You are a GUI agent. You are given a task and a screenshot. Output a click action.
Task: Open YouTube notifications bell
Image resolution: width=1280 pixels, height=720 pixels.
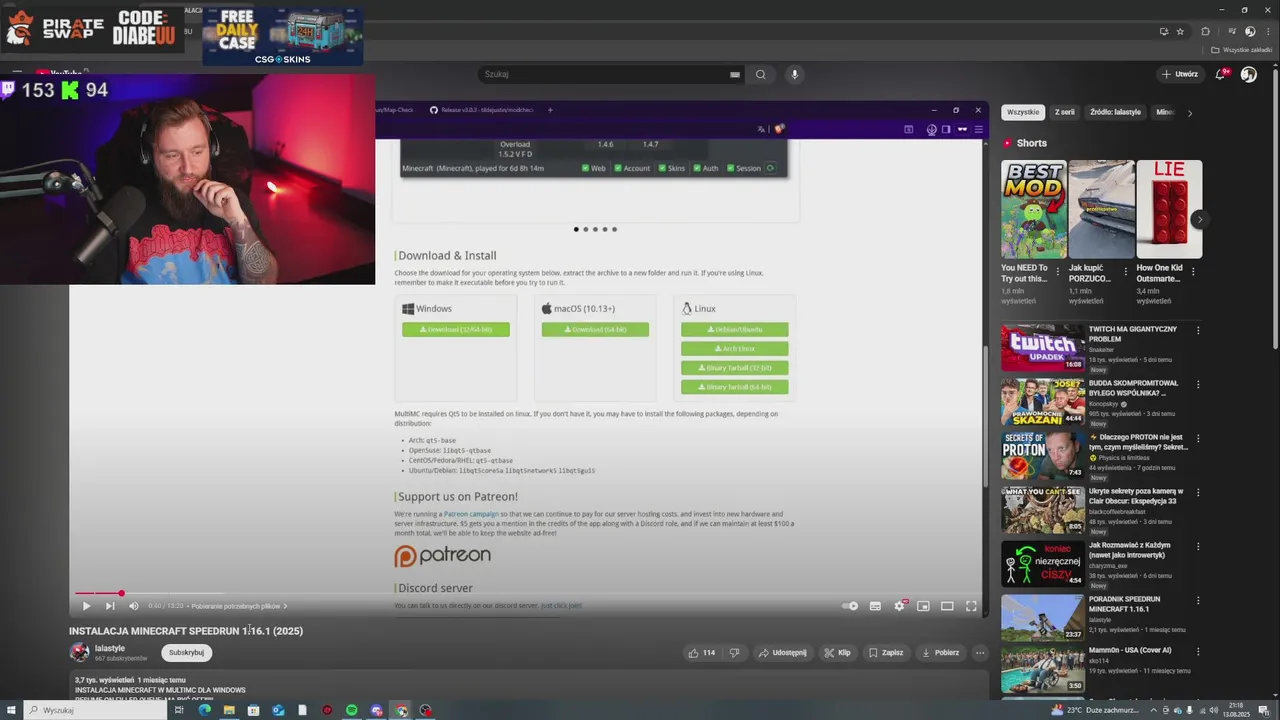(1222, 74)
